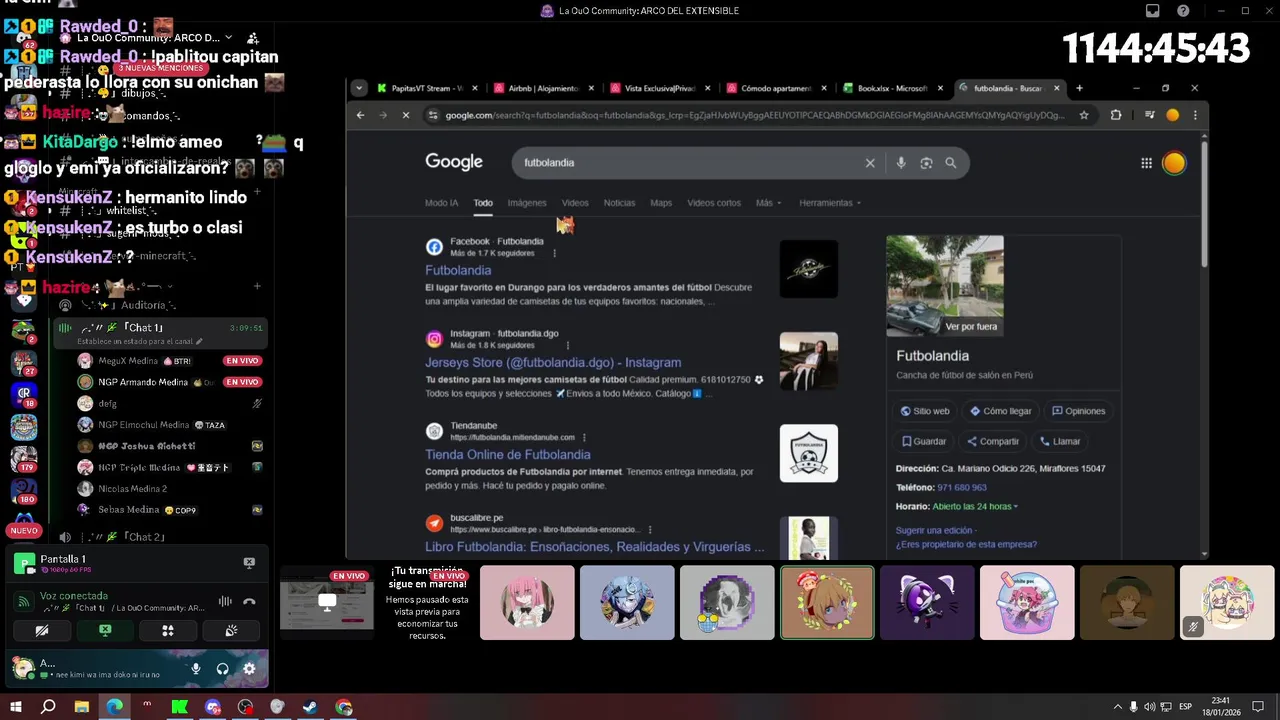1280x720 pixels.
Task: Open the options menu for Facebook Futbolandia result
Action: tap(554, 253)
